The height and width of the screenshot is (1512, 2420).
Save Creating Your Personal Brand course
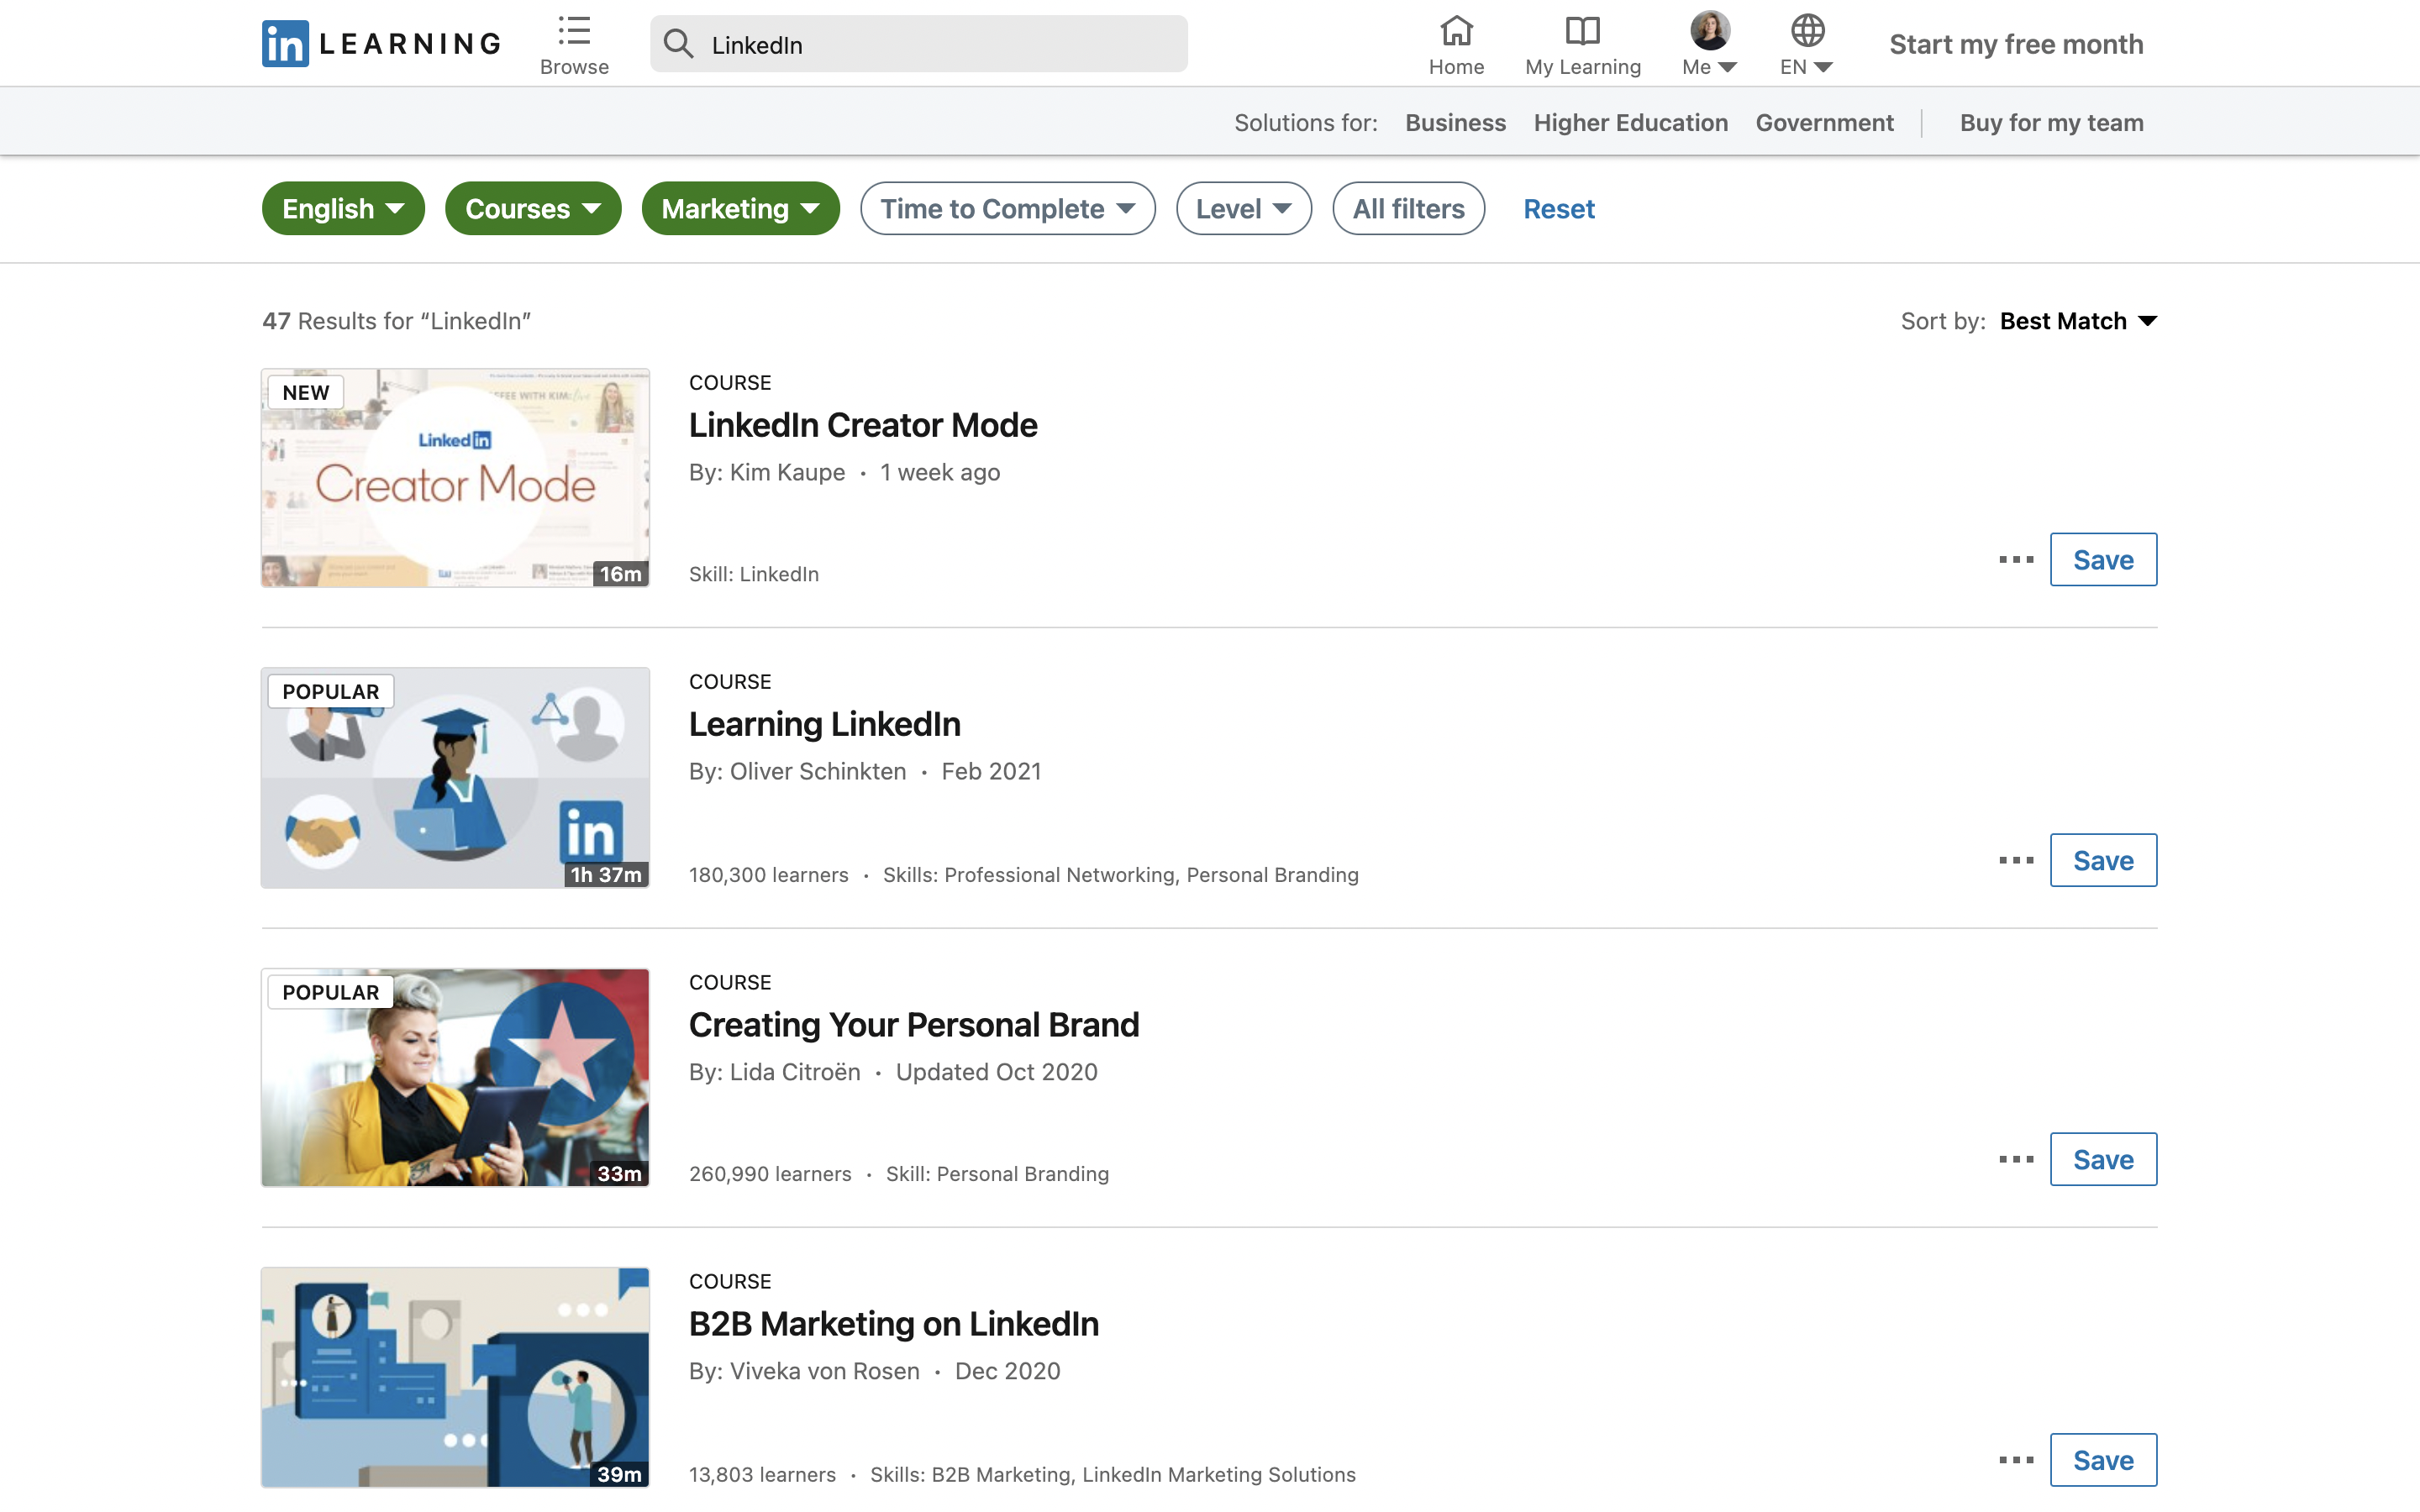tap(2103, 1160)
